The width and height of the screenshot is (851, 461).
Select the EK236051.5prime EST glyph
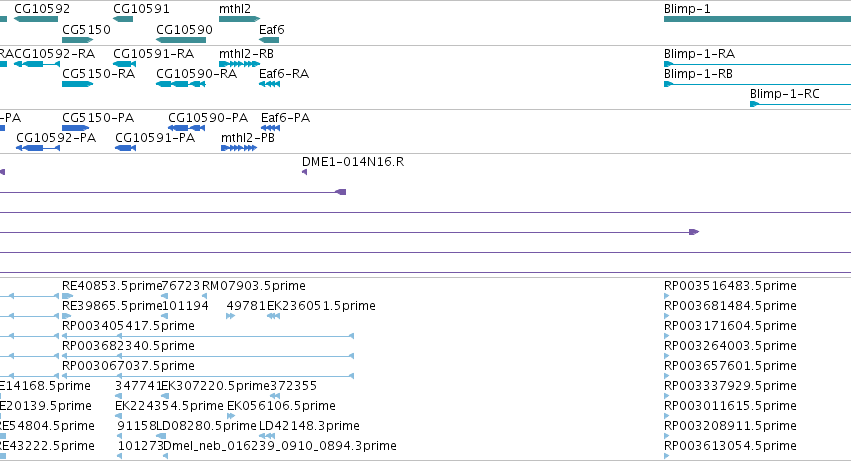(274, 316)
